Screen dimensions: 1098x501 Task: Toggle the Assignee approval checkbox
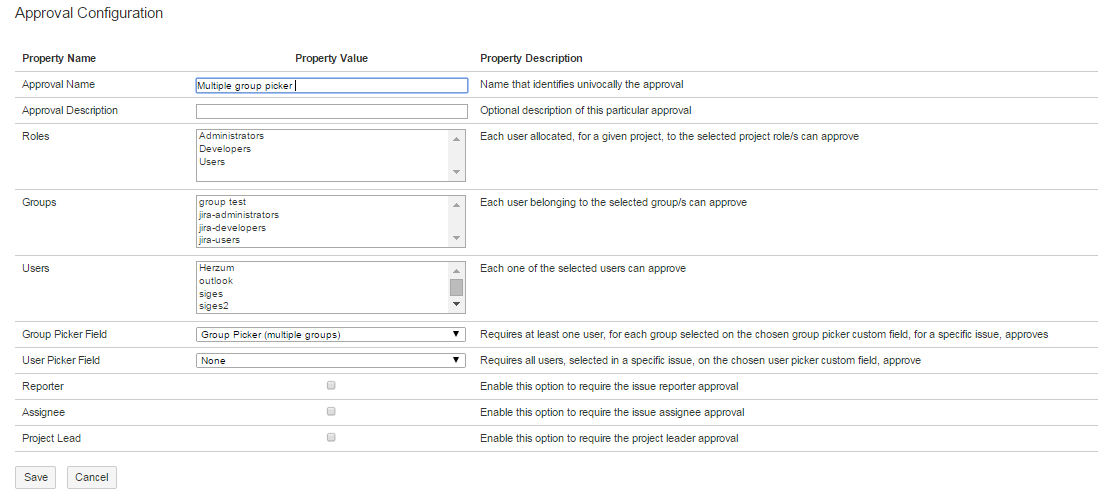331,411
